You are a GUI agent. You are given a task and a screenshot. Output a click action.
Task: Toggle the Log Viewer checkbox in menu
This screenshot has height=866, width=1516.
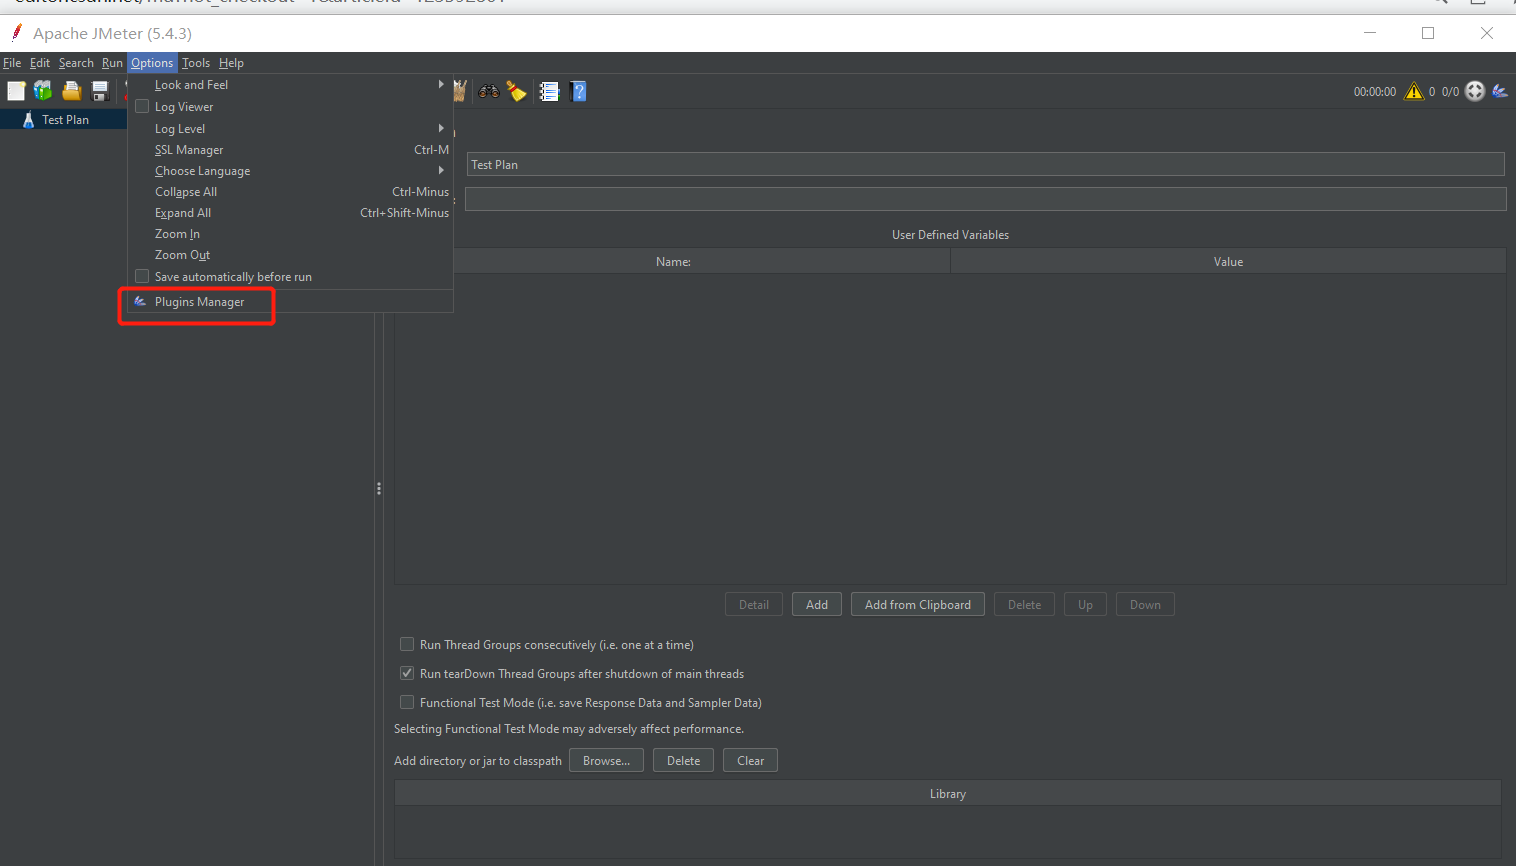142,106
